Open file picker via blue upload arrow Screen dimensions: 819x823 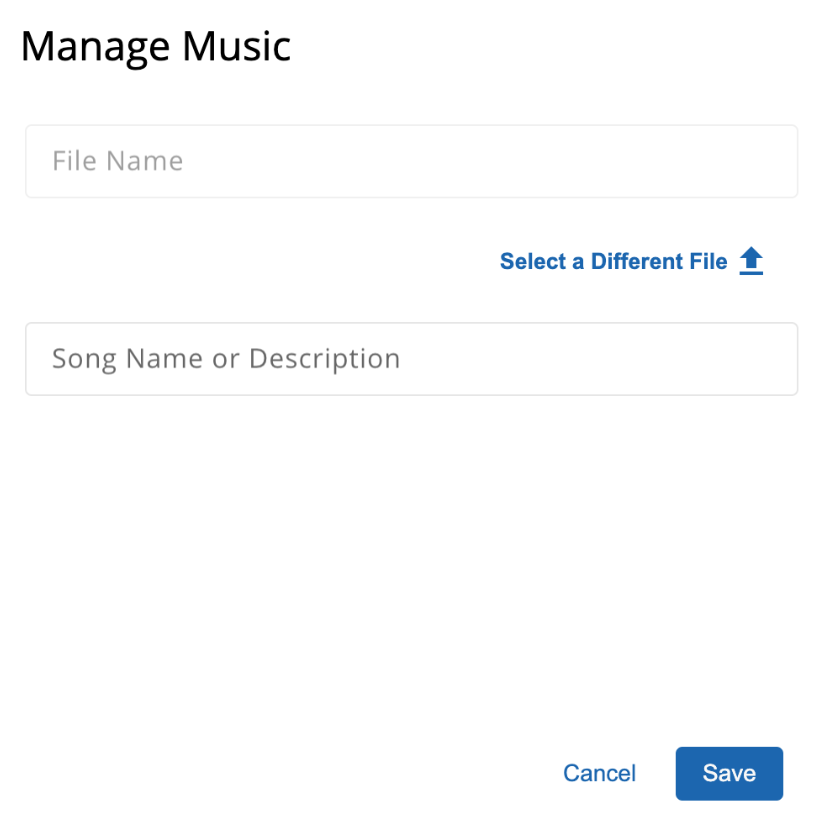(751, 261)
